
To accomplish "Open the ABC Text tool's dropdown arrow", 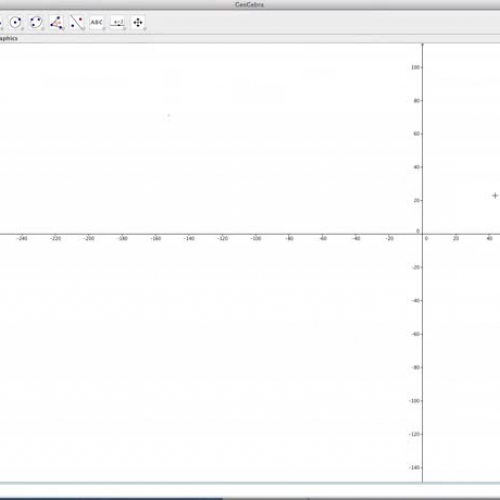I will click(104, 29).
